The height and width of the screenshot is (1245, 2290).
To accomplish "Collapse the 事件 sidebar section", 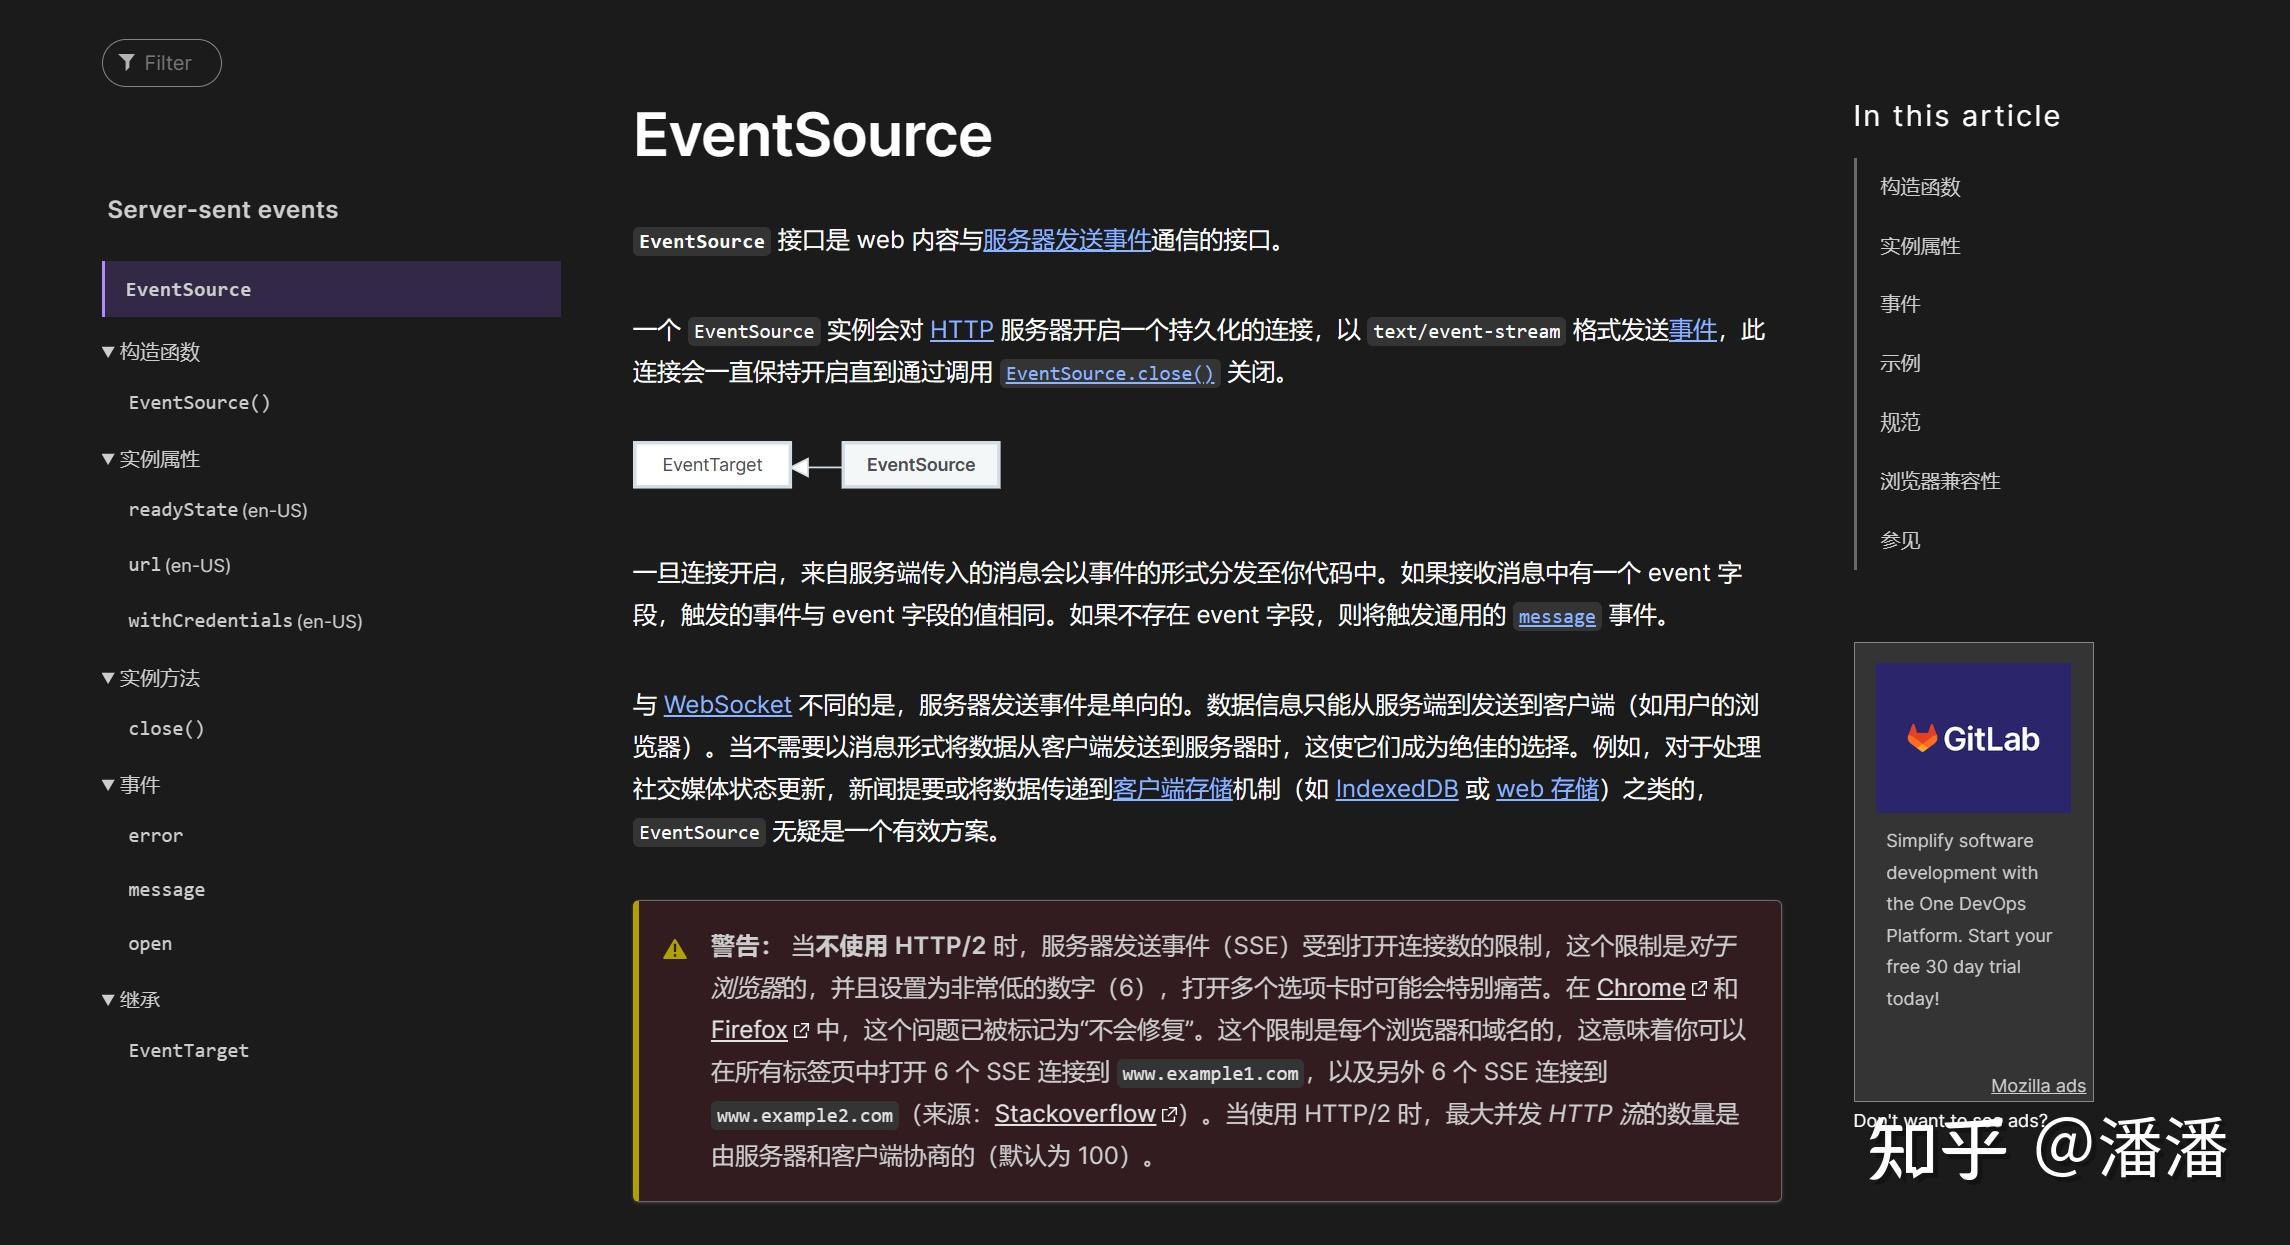I will [x=108, y=785].
